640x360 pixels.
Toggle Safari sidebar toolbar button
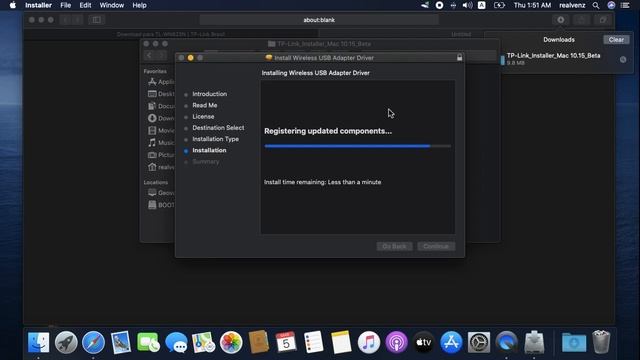96,20
